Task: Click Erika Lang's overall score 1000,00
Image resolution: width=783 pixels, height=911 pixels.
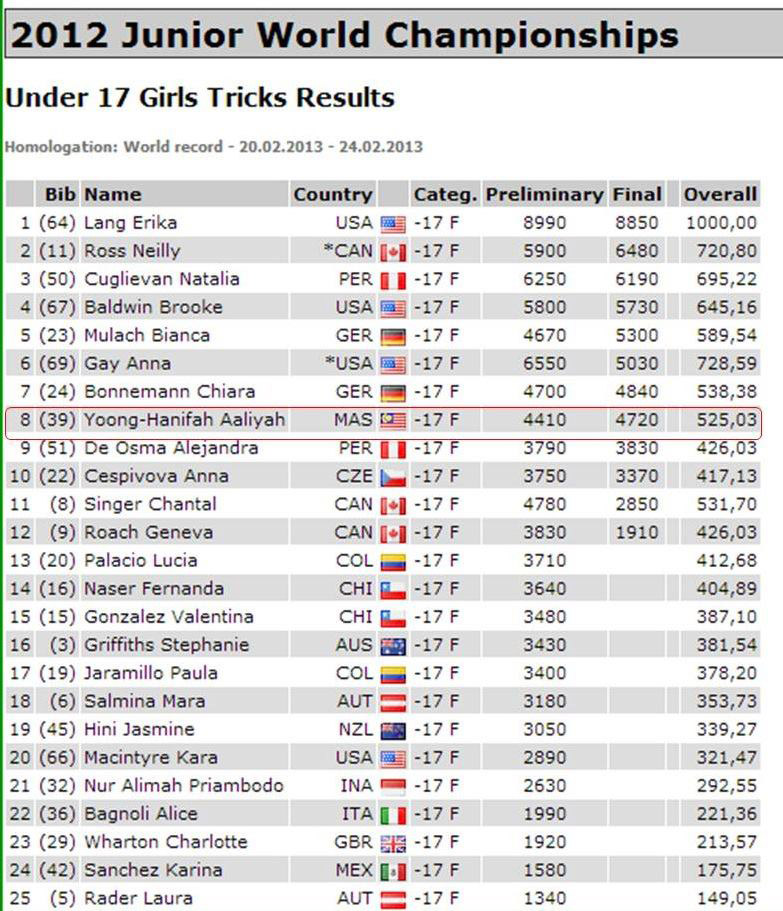Action: tap(721, 223)
